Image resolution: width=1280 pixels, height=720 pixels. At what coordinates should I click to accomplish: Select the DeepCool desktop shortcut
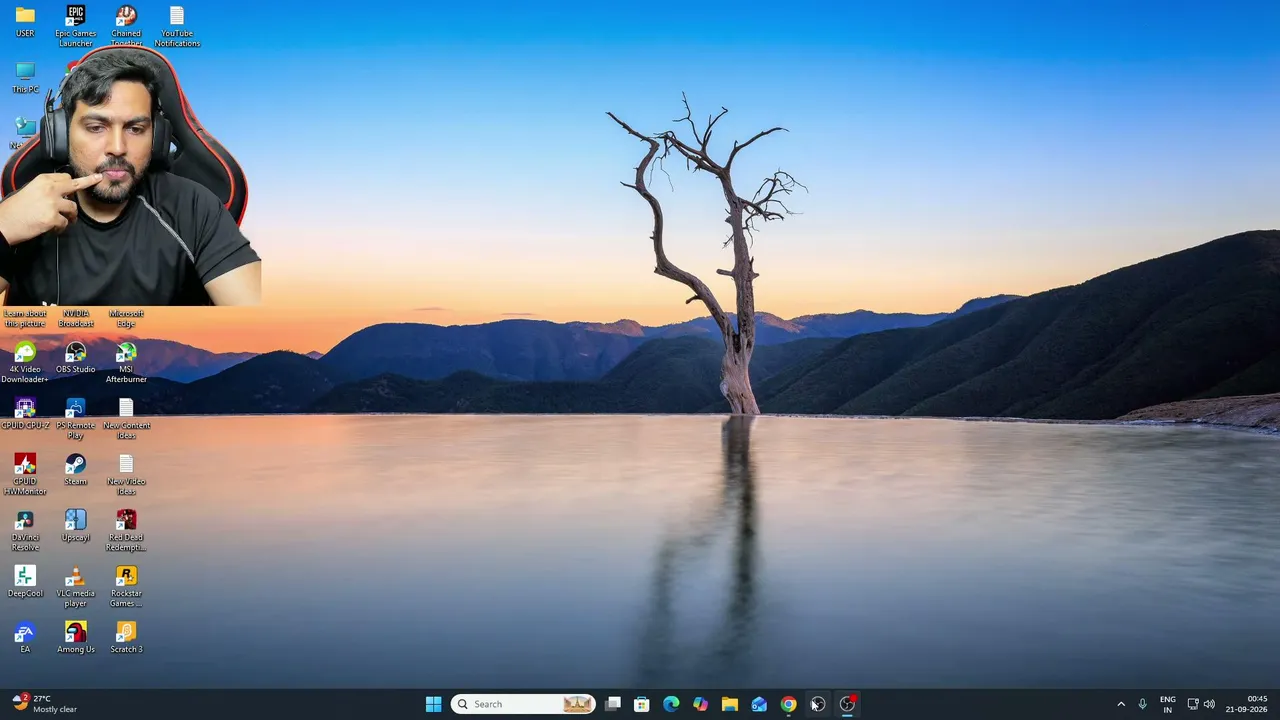click(x=25, y=582)
